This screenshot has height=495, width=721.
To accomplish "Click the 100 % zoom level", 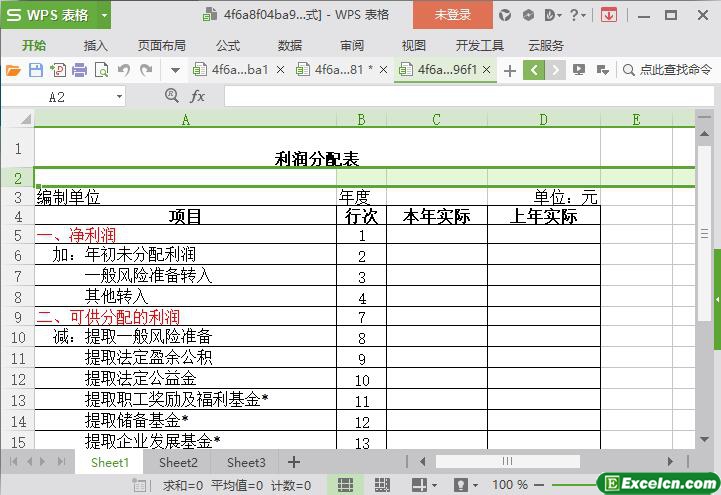I will tap(510, 484).
